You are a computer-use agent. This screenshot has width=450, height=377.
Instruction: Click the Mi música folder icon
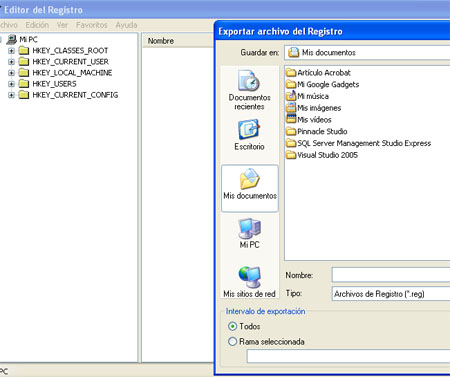[291, 96]
